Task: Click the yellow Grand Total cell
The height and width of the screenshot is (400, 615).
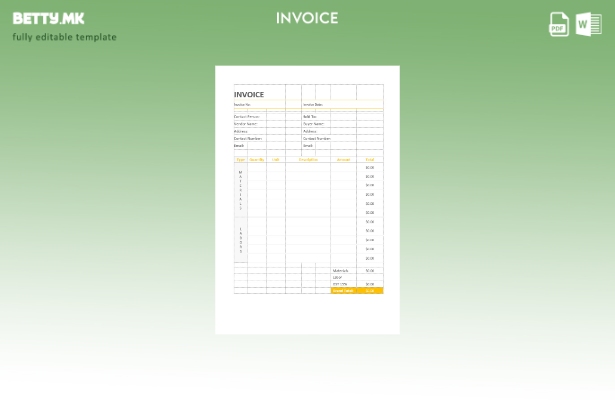Action: click(343, 291)
